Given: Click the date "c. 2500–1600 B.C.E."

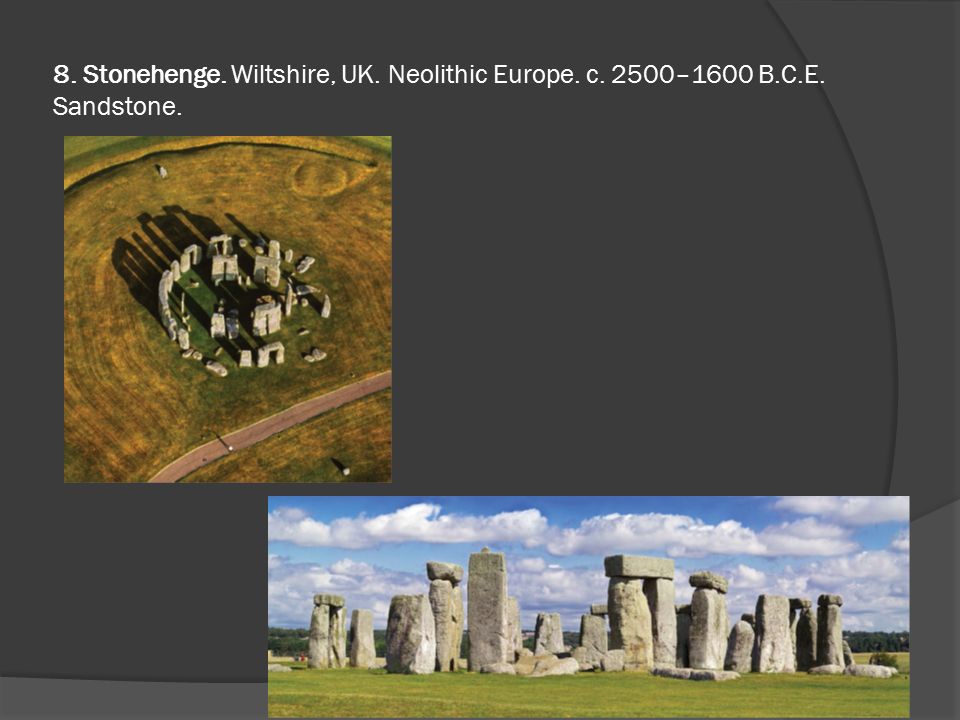Looking at the screenshot, I should (705, 75).
